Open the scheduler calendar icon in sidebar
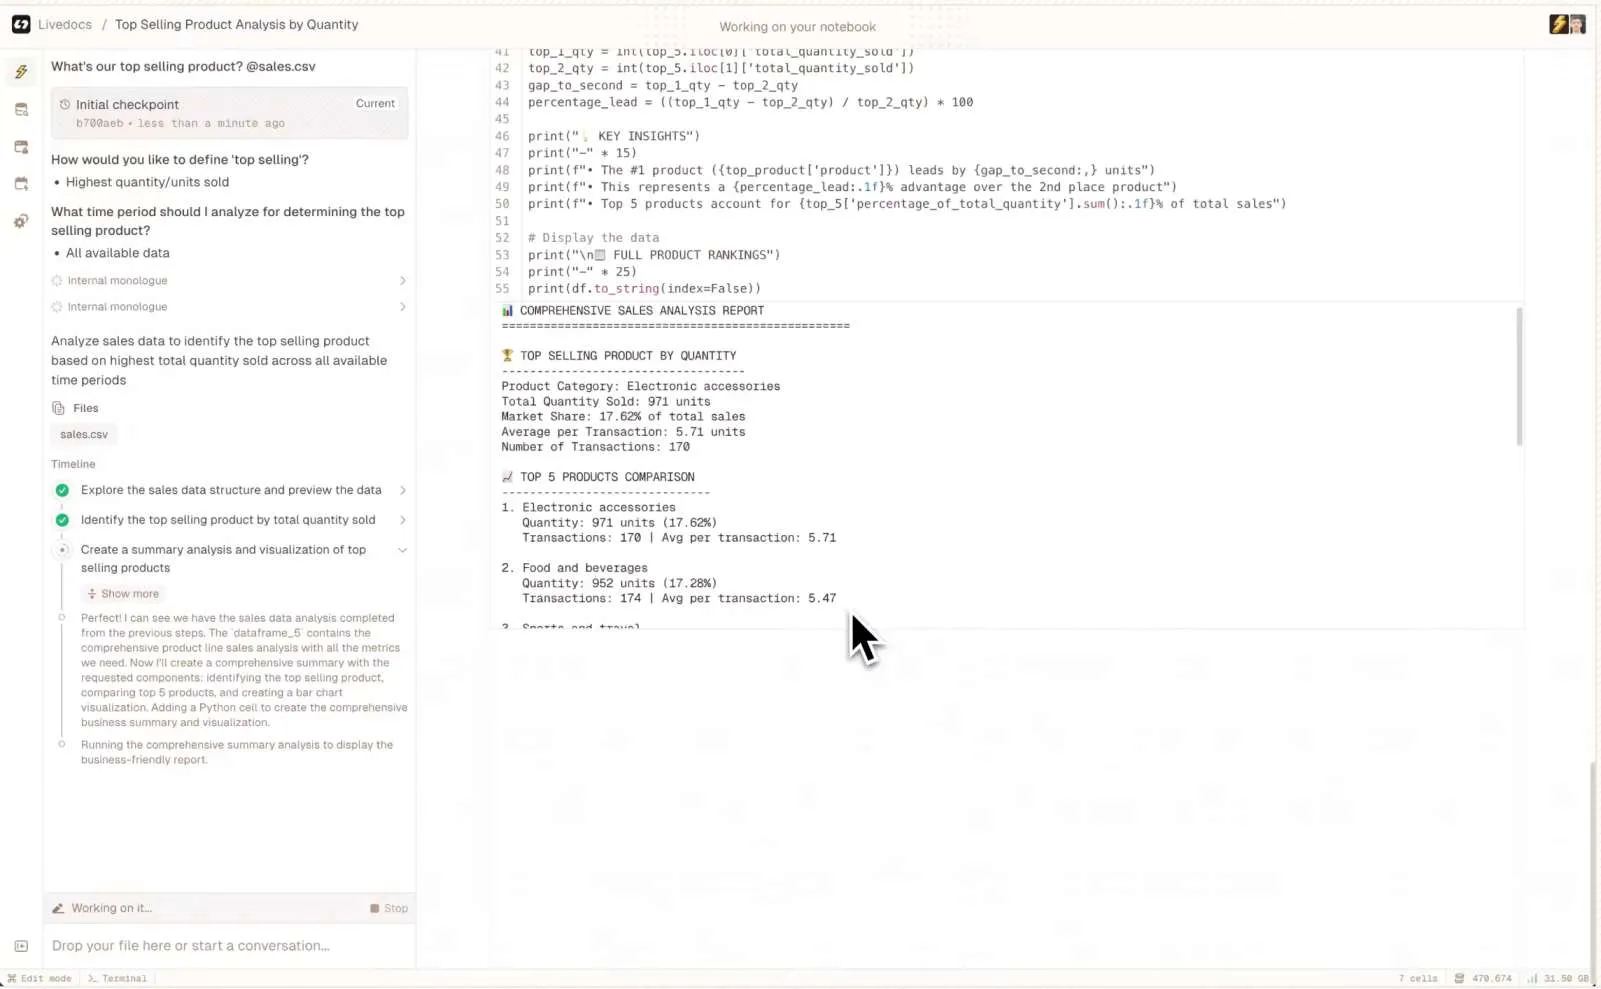The height and width of the screenshot is (989, 1601). [21, 183]
